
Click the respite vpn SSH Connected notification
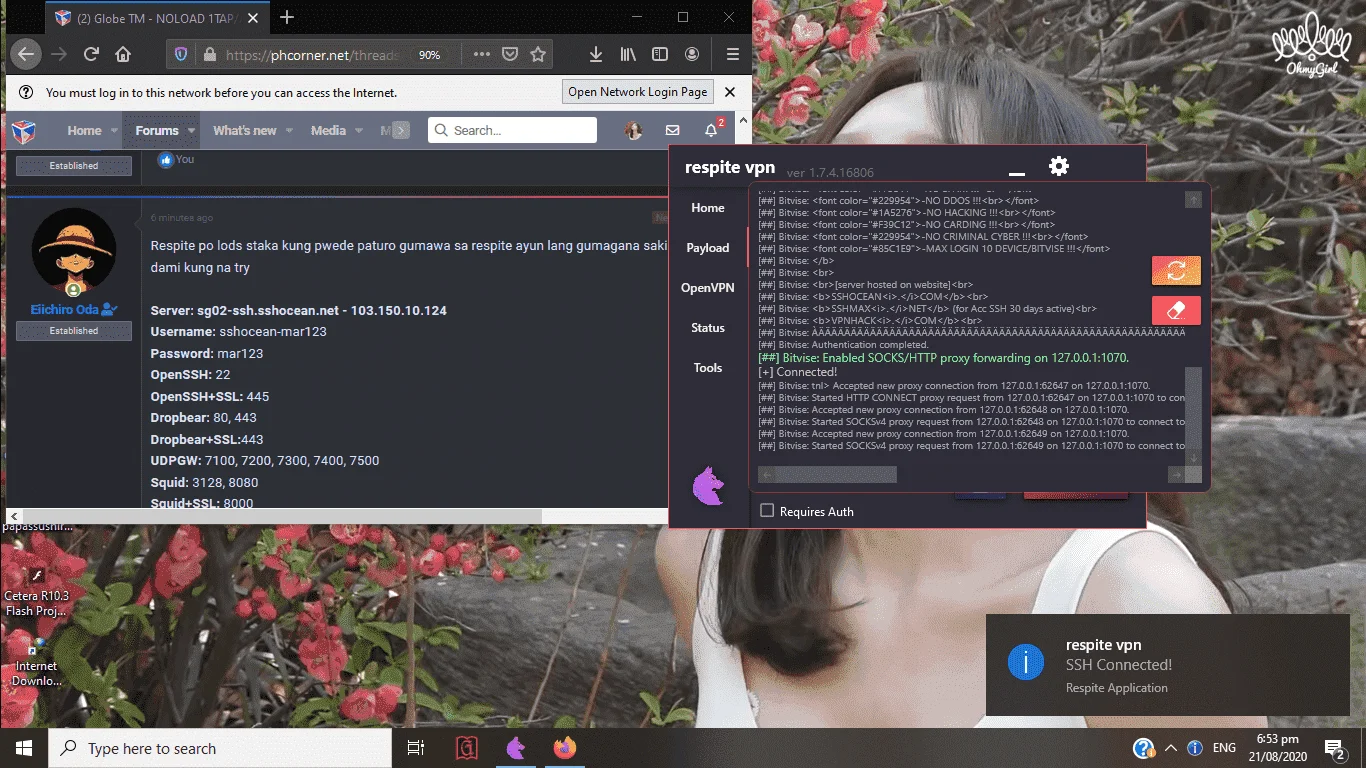point(1166,665)
